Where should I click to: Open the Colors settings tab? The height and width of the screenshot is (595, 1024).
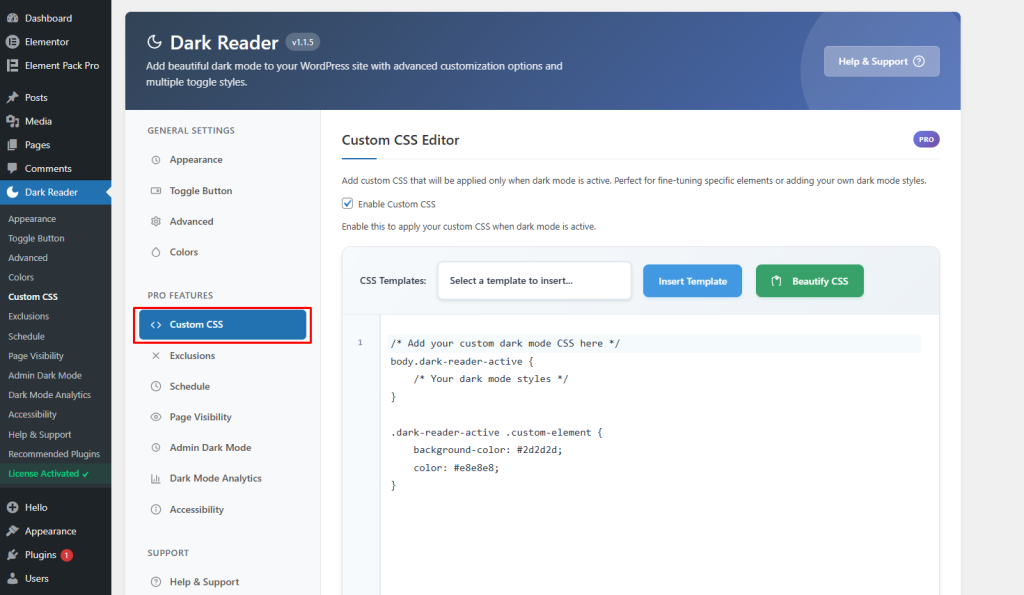tap(223, 252)
